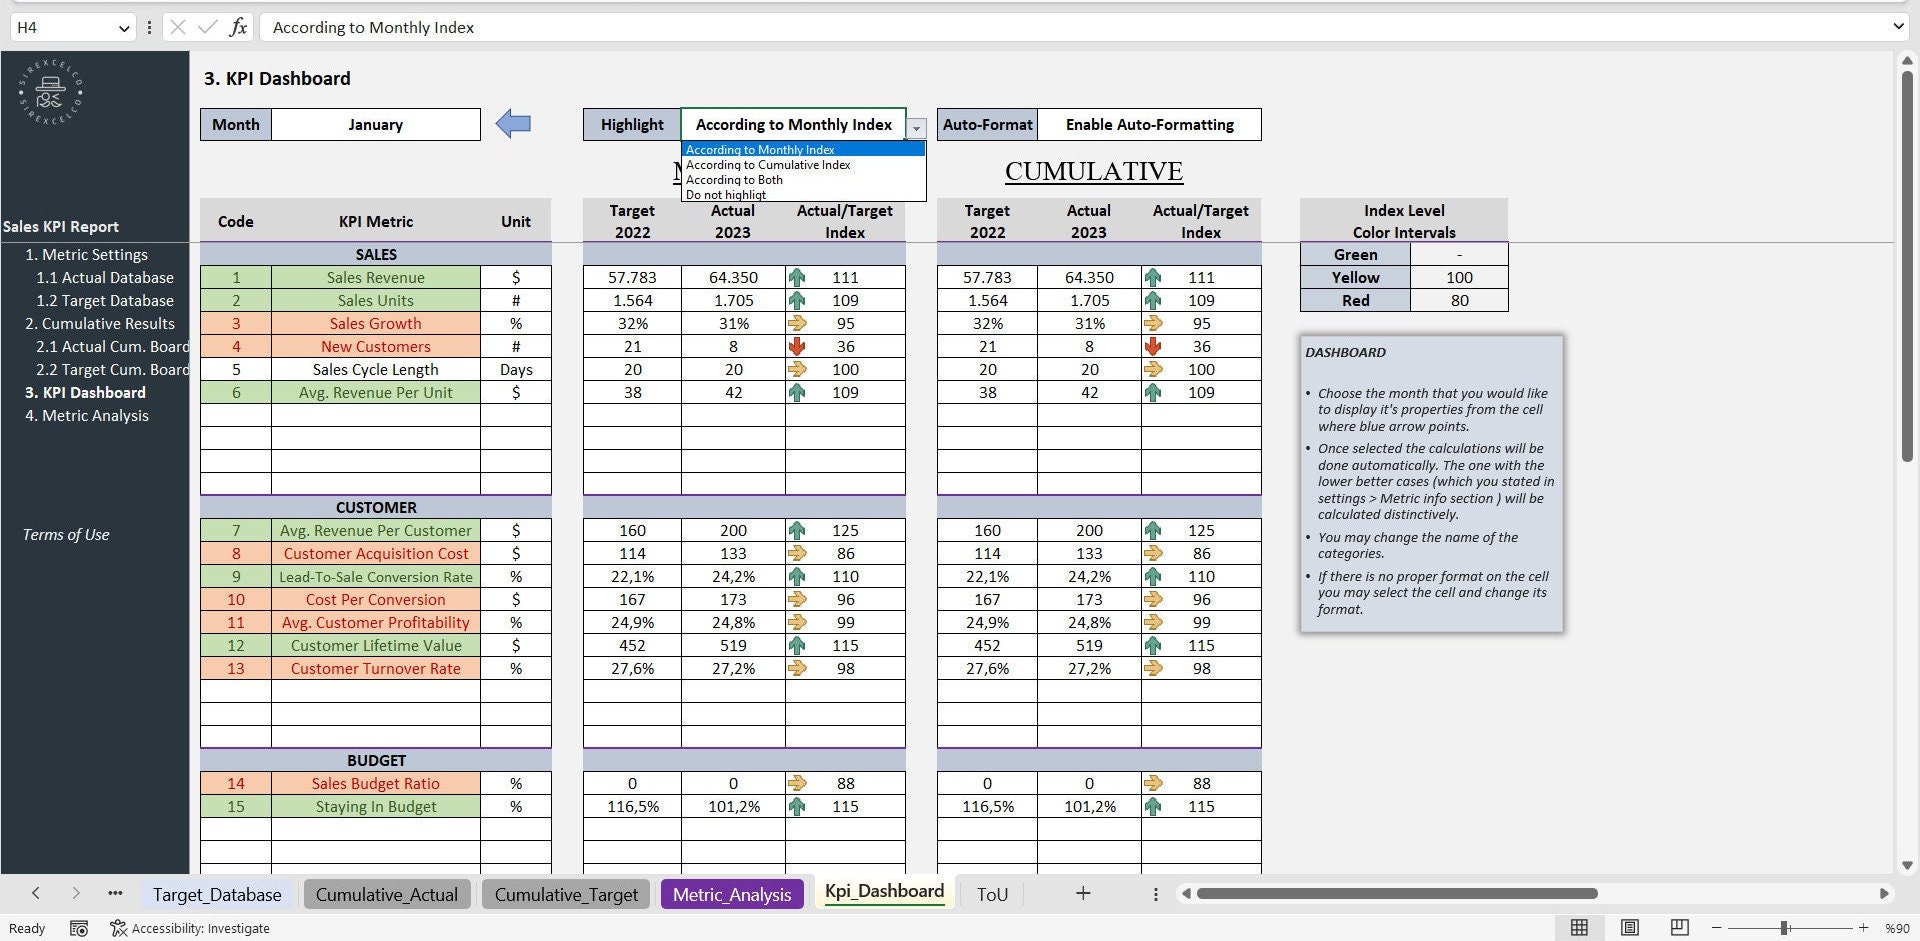The width and height of the screenshot is (1920, 941).
Task: Click the left sheet navigation arrow
Action: (x=36, y=893)
